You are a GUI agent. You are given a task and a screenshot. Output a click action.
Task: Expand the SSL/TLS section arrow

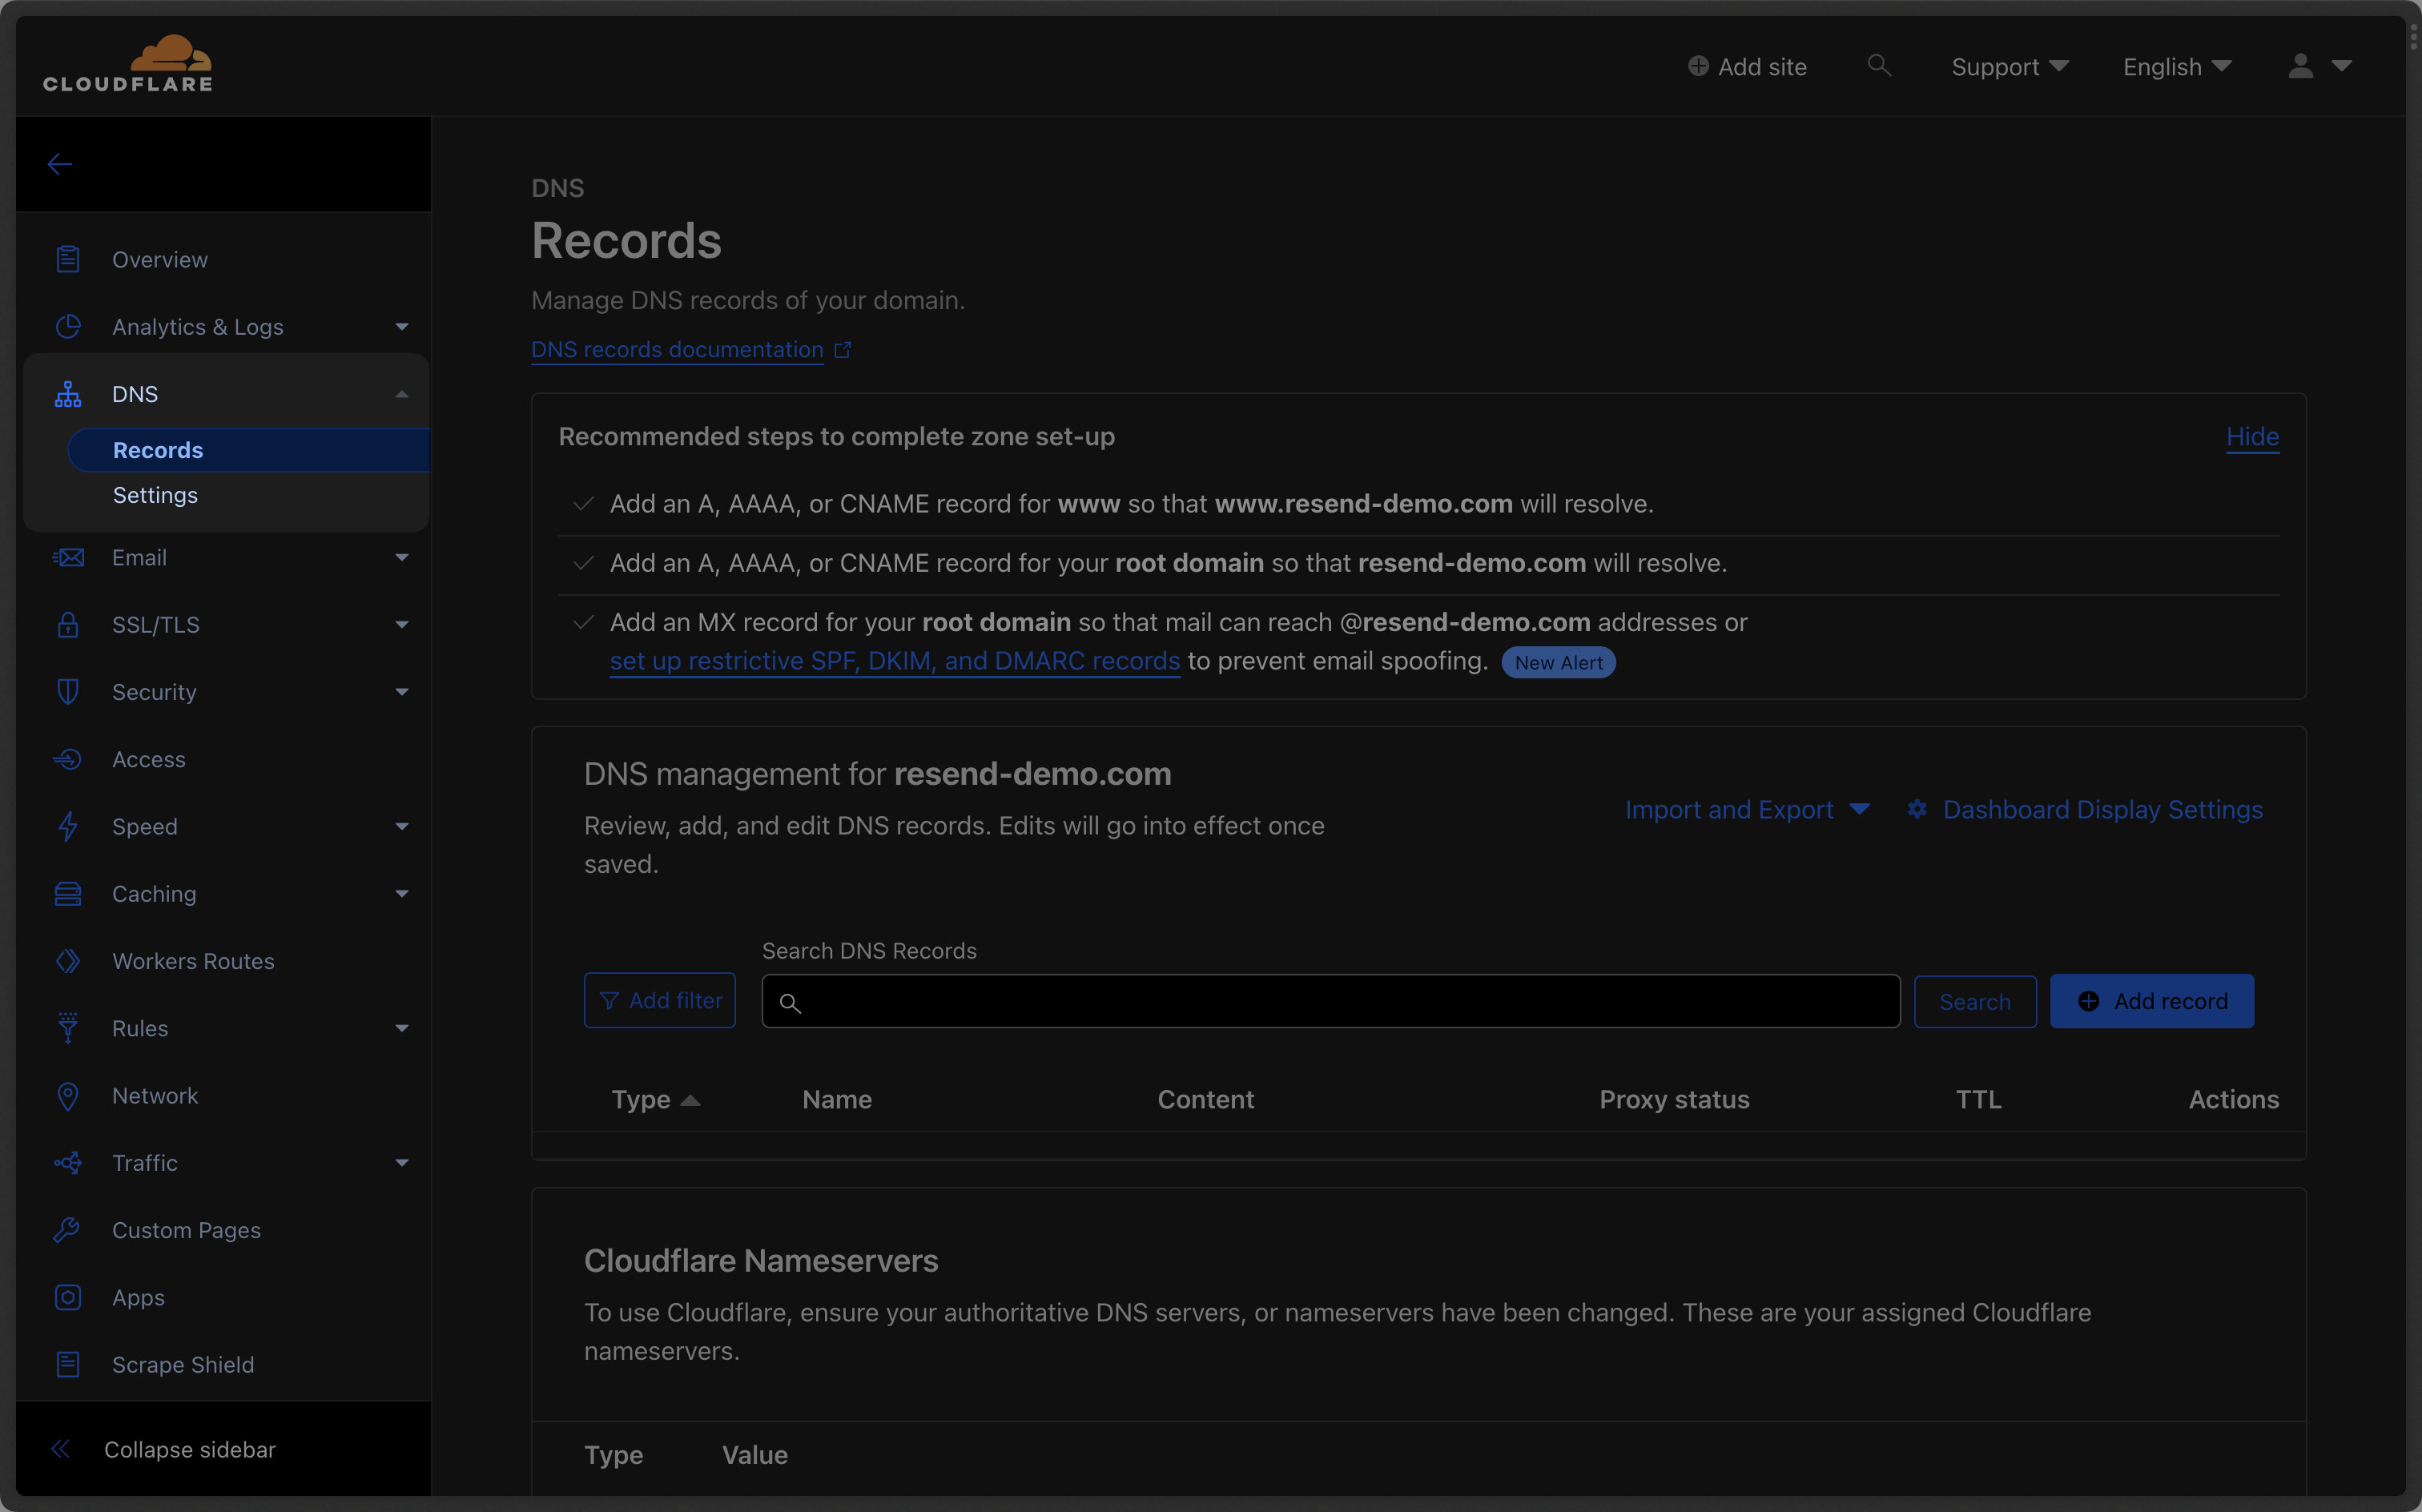pyautogui.click(x=402, y=625)
